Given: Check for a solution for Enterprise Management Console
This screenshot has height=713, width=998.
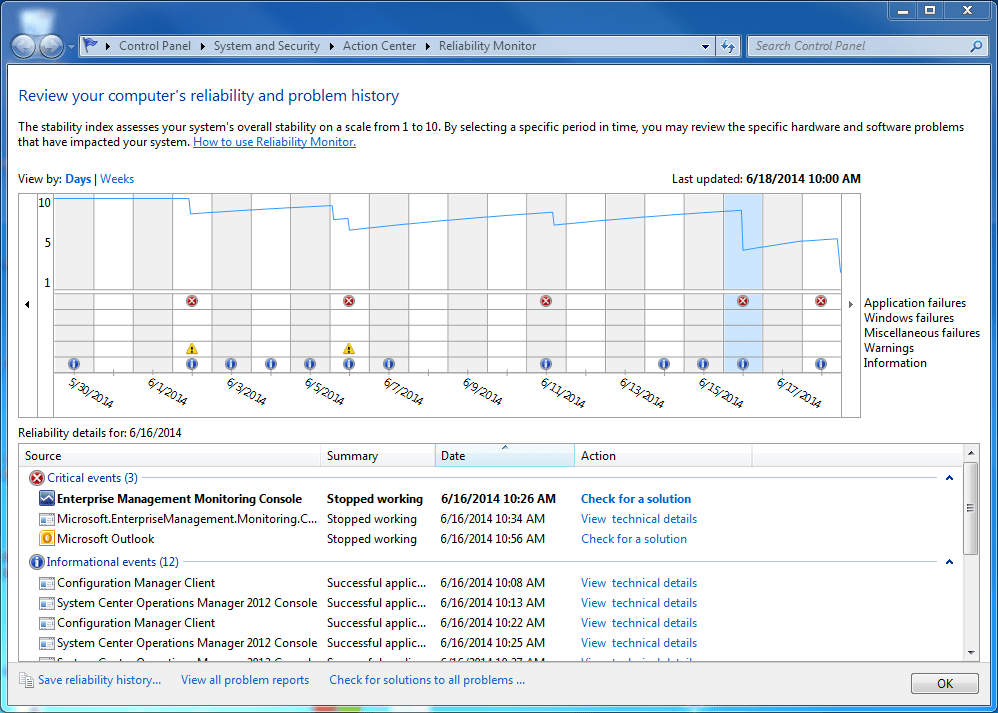Looking at the screenshot, I should 636,499.
